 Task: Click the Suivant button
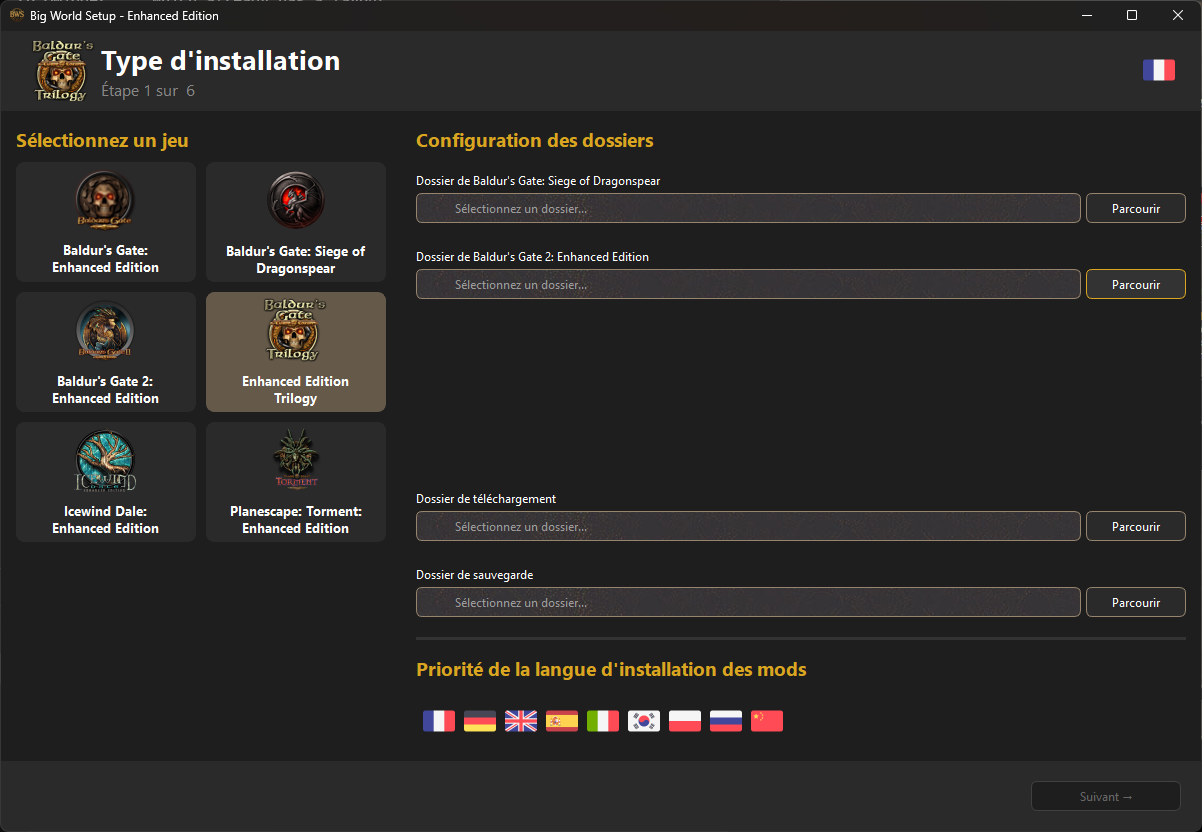point(1106,797)
